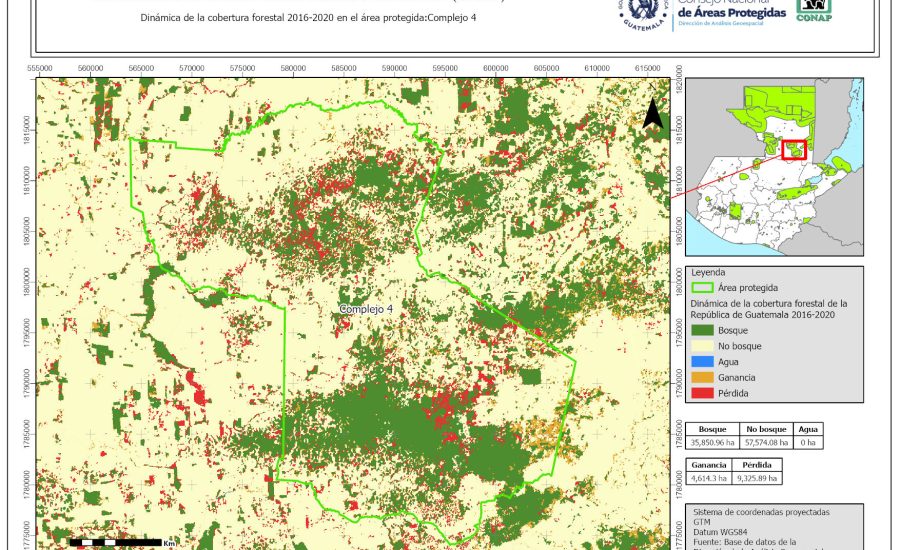Viewport: 900px width, 550px height.
Task: Click the Leyenda heading
Action: pyautogui.click(x=707, y=272)
